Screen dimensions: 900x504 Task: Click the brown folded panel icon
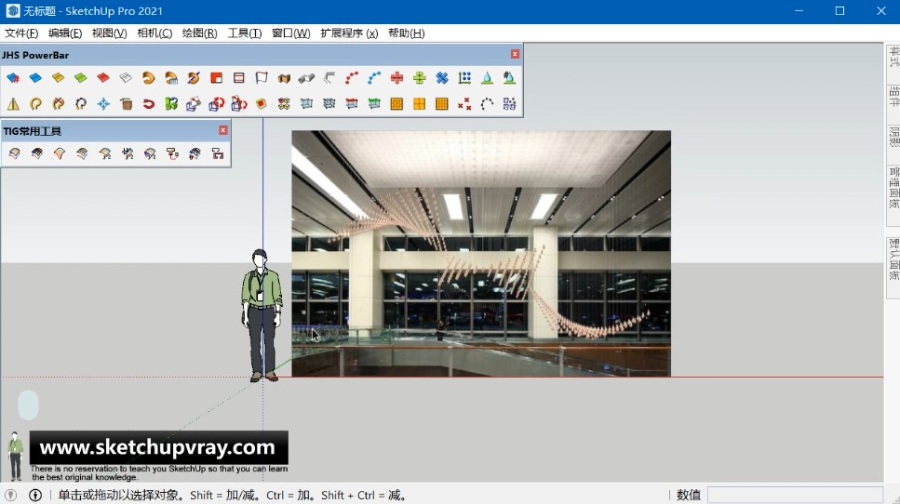[284, 77]
